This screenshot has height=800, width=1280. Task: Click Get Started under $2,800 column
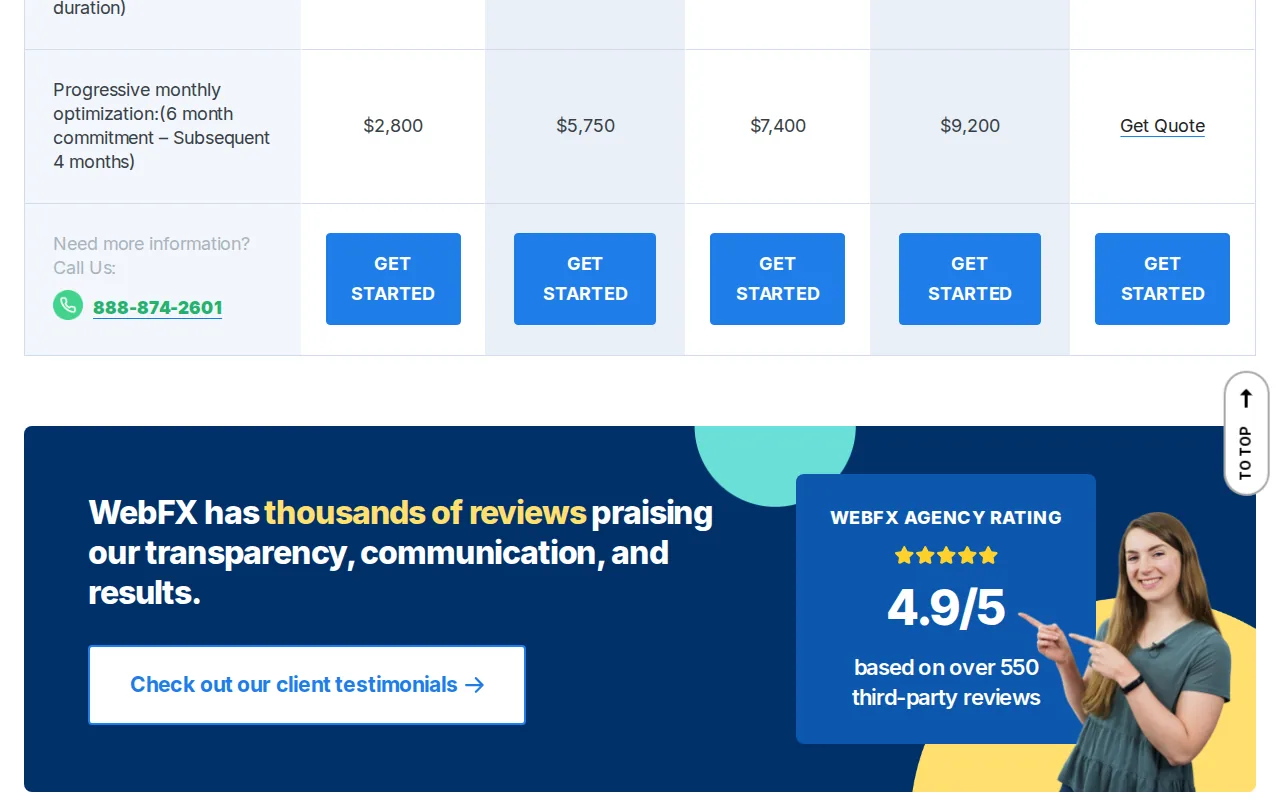point(393,279)
